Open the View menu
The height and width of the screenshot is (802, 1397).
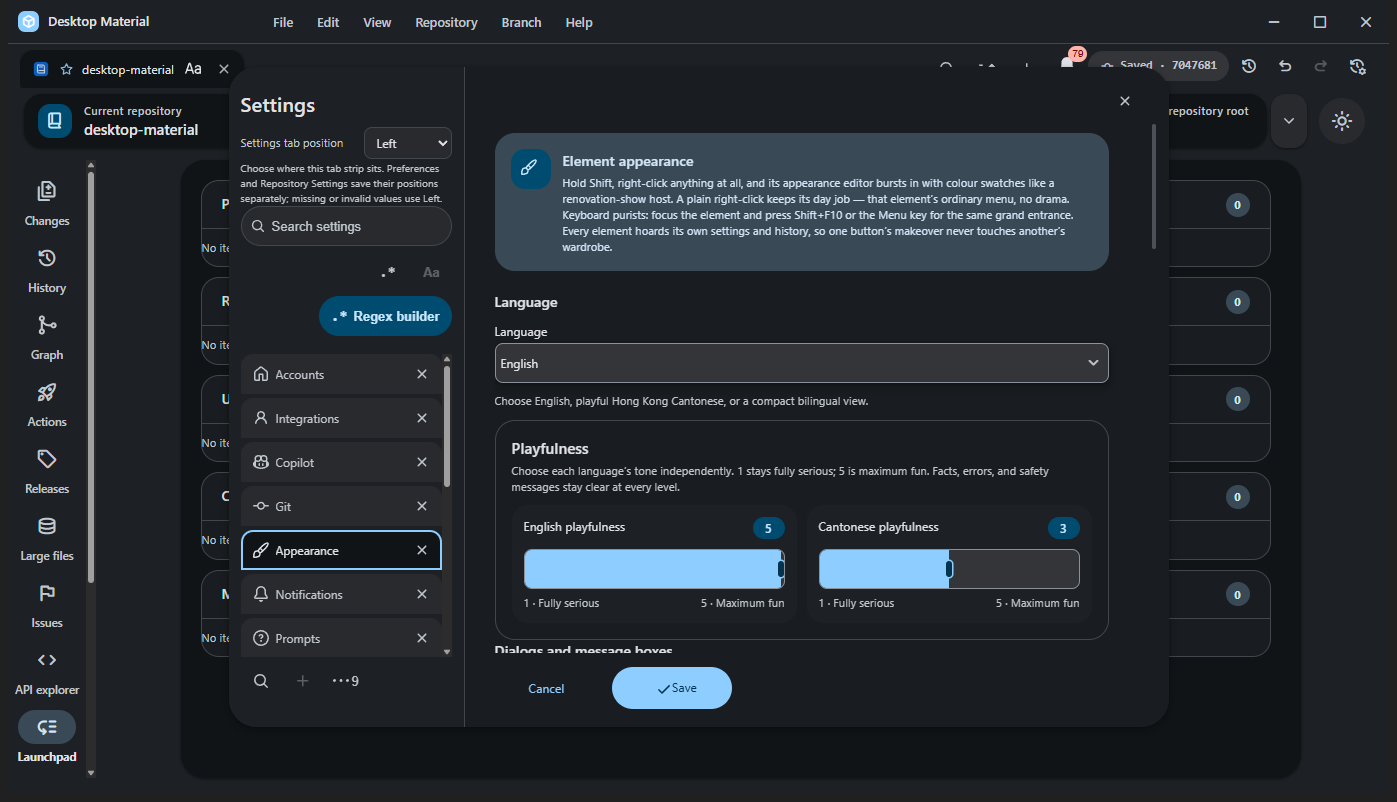377,22
